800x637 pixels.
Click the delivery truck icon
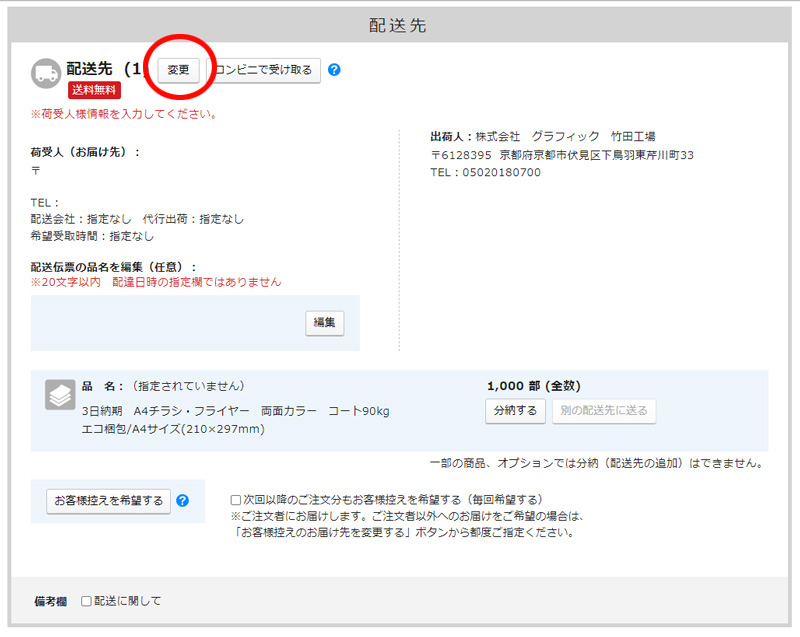46,73
